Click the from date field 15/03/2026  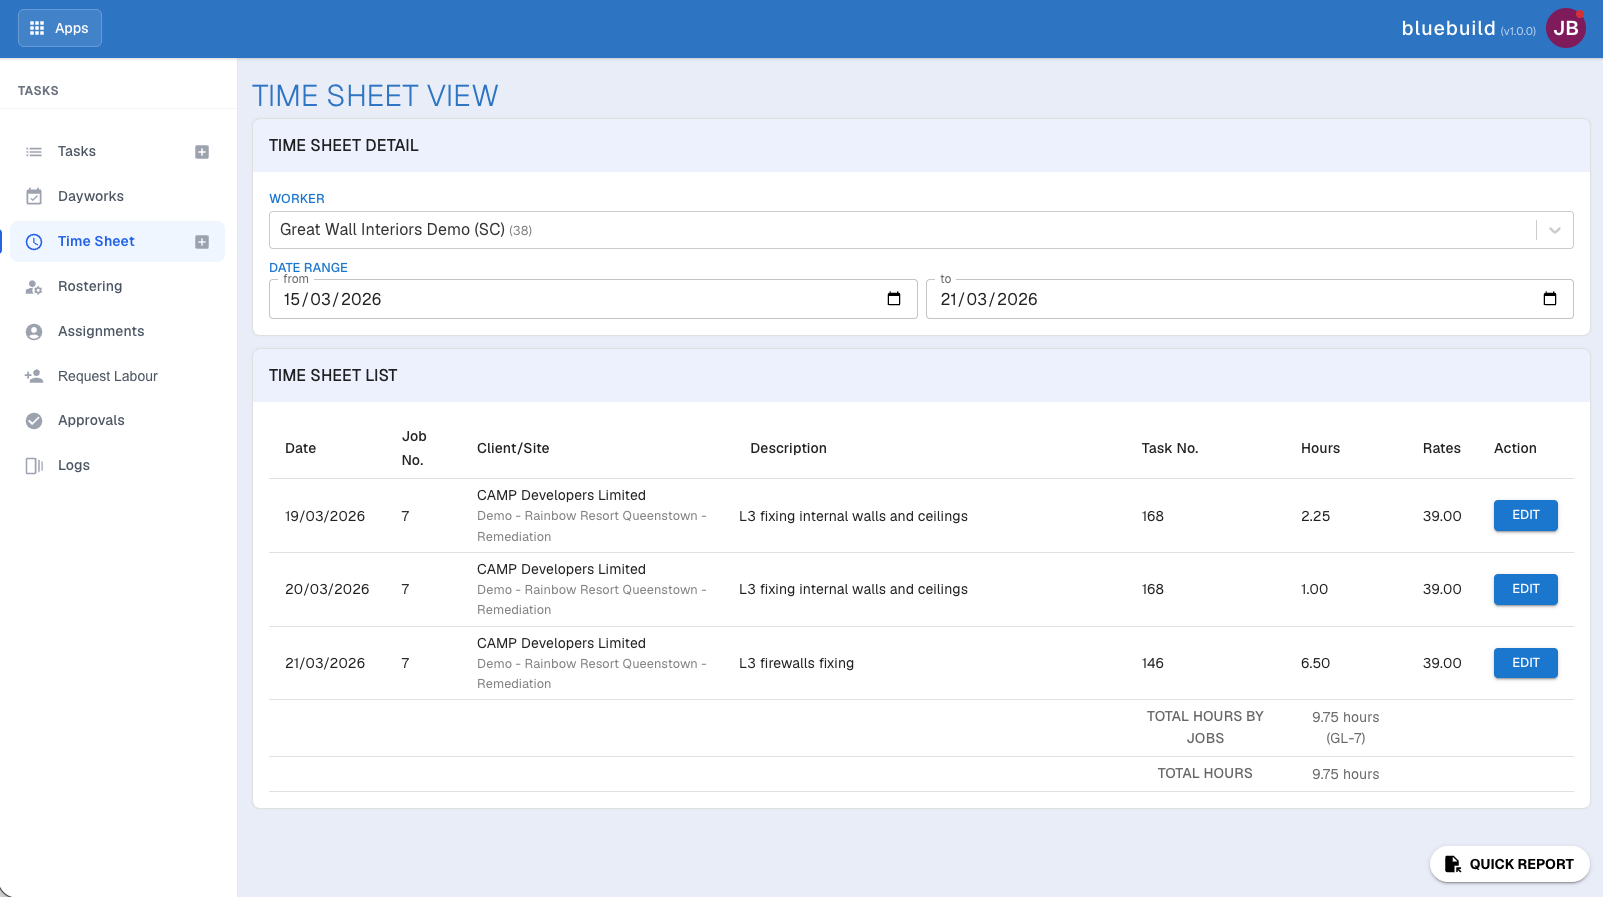593,299
